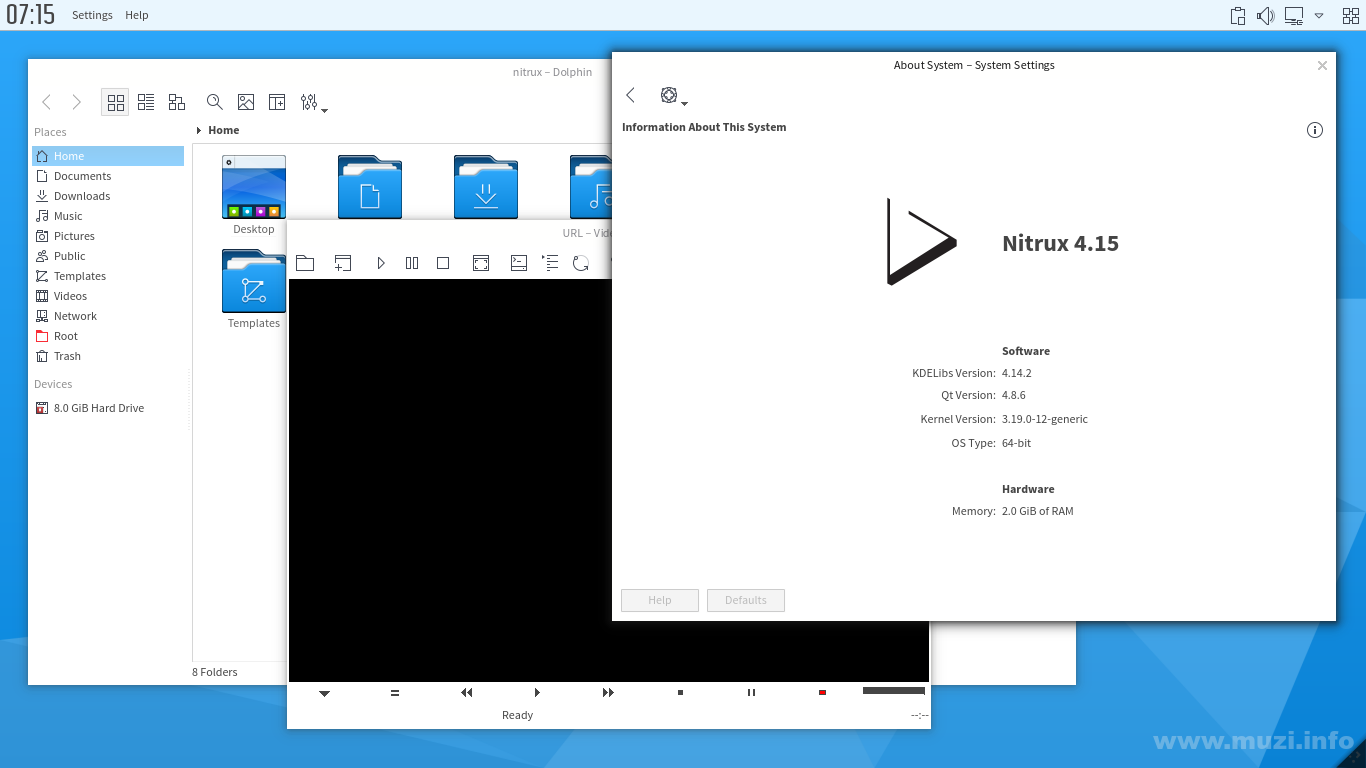Click the volume slider in video player
Viewport: 1366px width, 768px height.
click(x=894, y=691)
